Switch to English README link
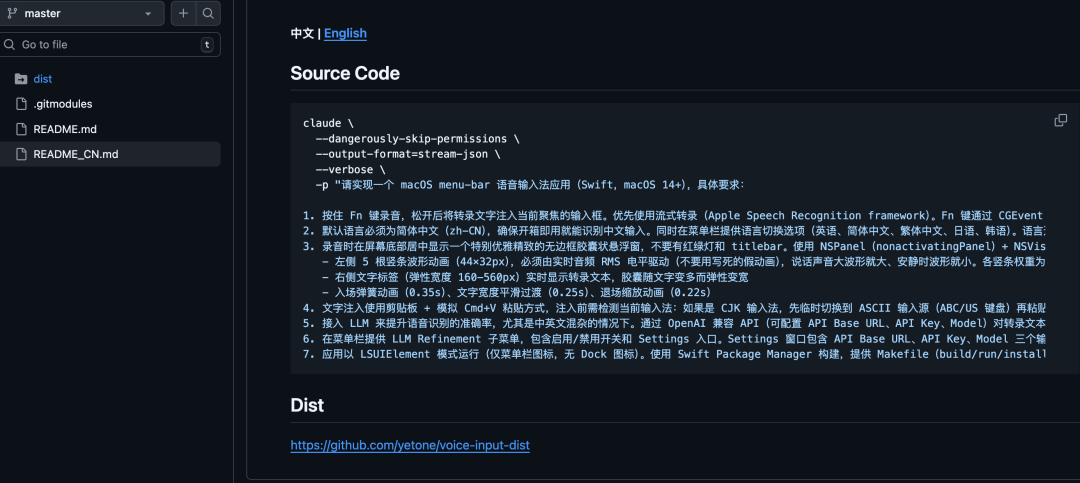The width and height of the screenshot is (1080, 483). click(345, 33)
